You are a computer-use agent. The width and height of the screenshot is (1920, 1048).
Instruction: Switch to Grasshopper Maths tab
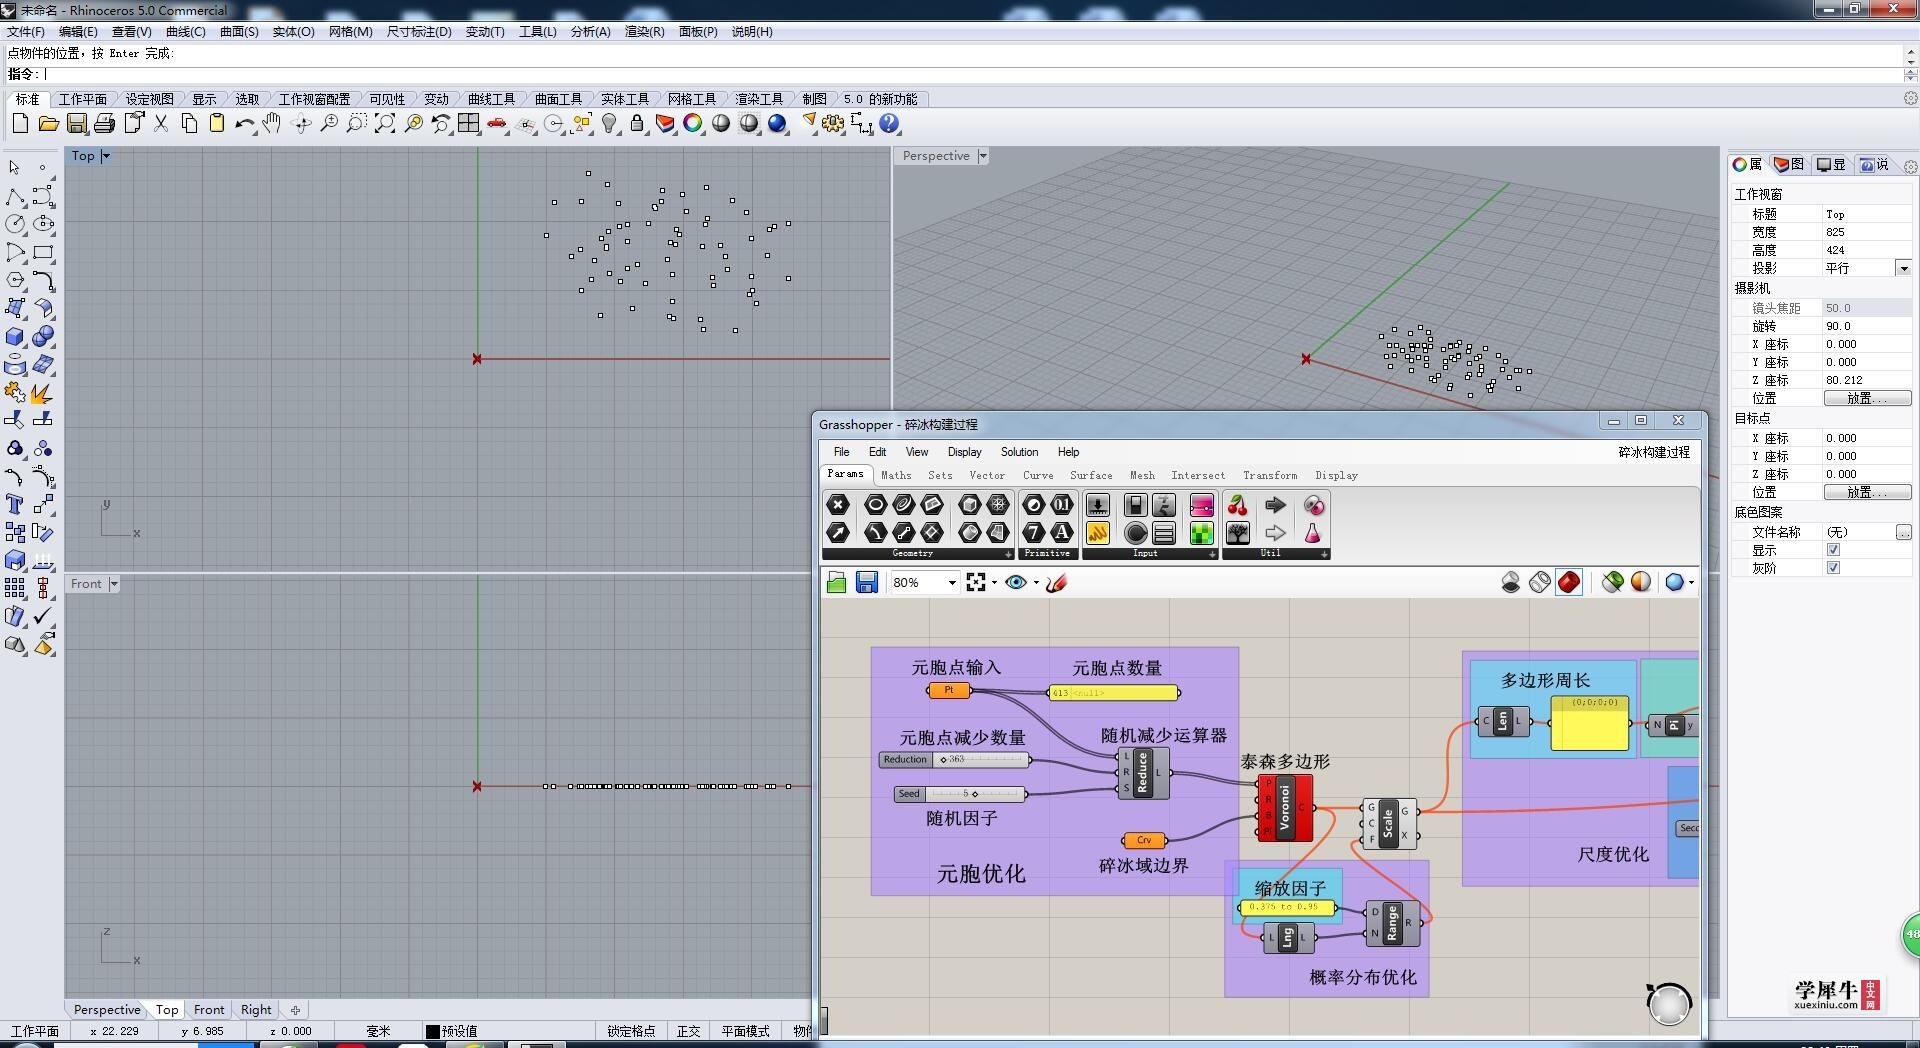click(896, 476)
